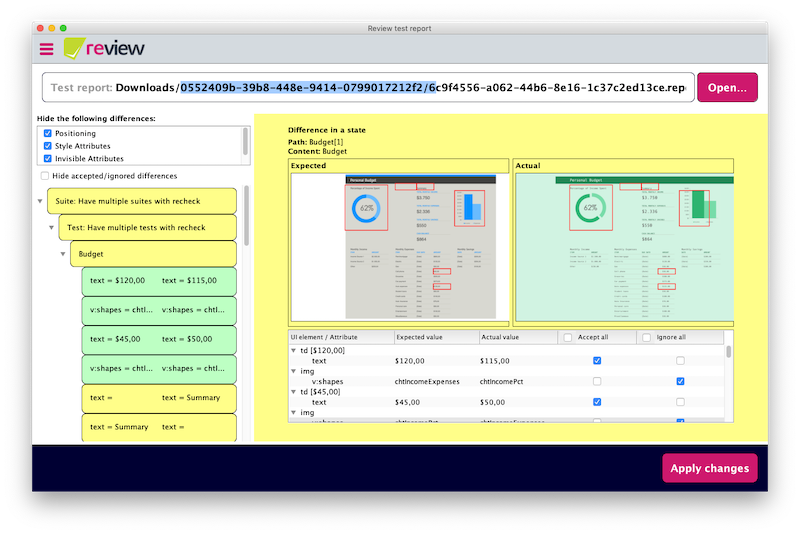
Task: Uncheck the Invisible Attributes checkbox
Action: coord(47,159)
